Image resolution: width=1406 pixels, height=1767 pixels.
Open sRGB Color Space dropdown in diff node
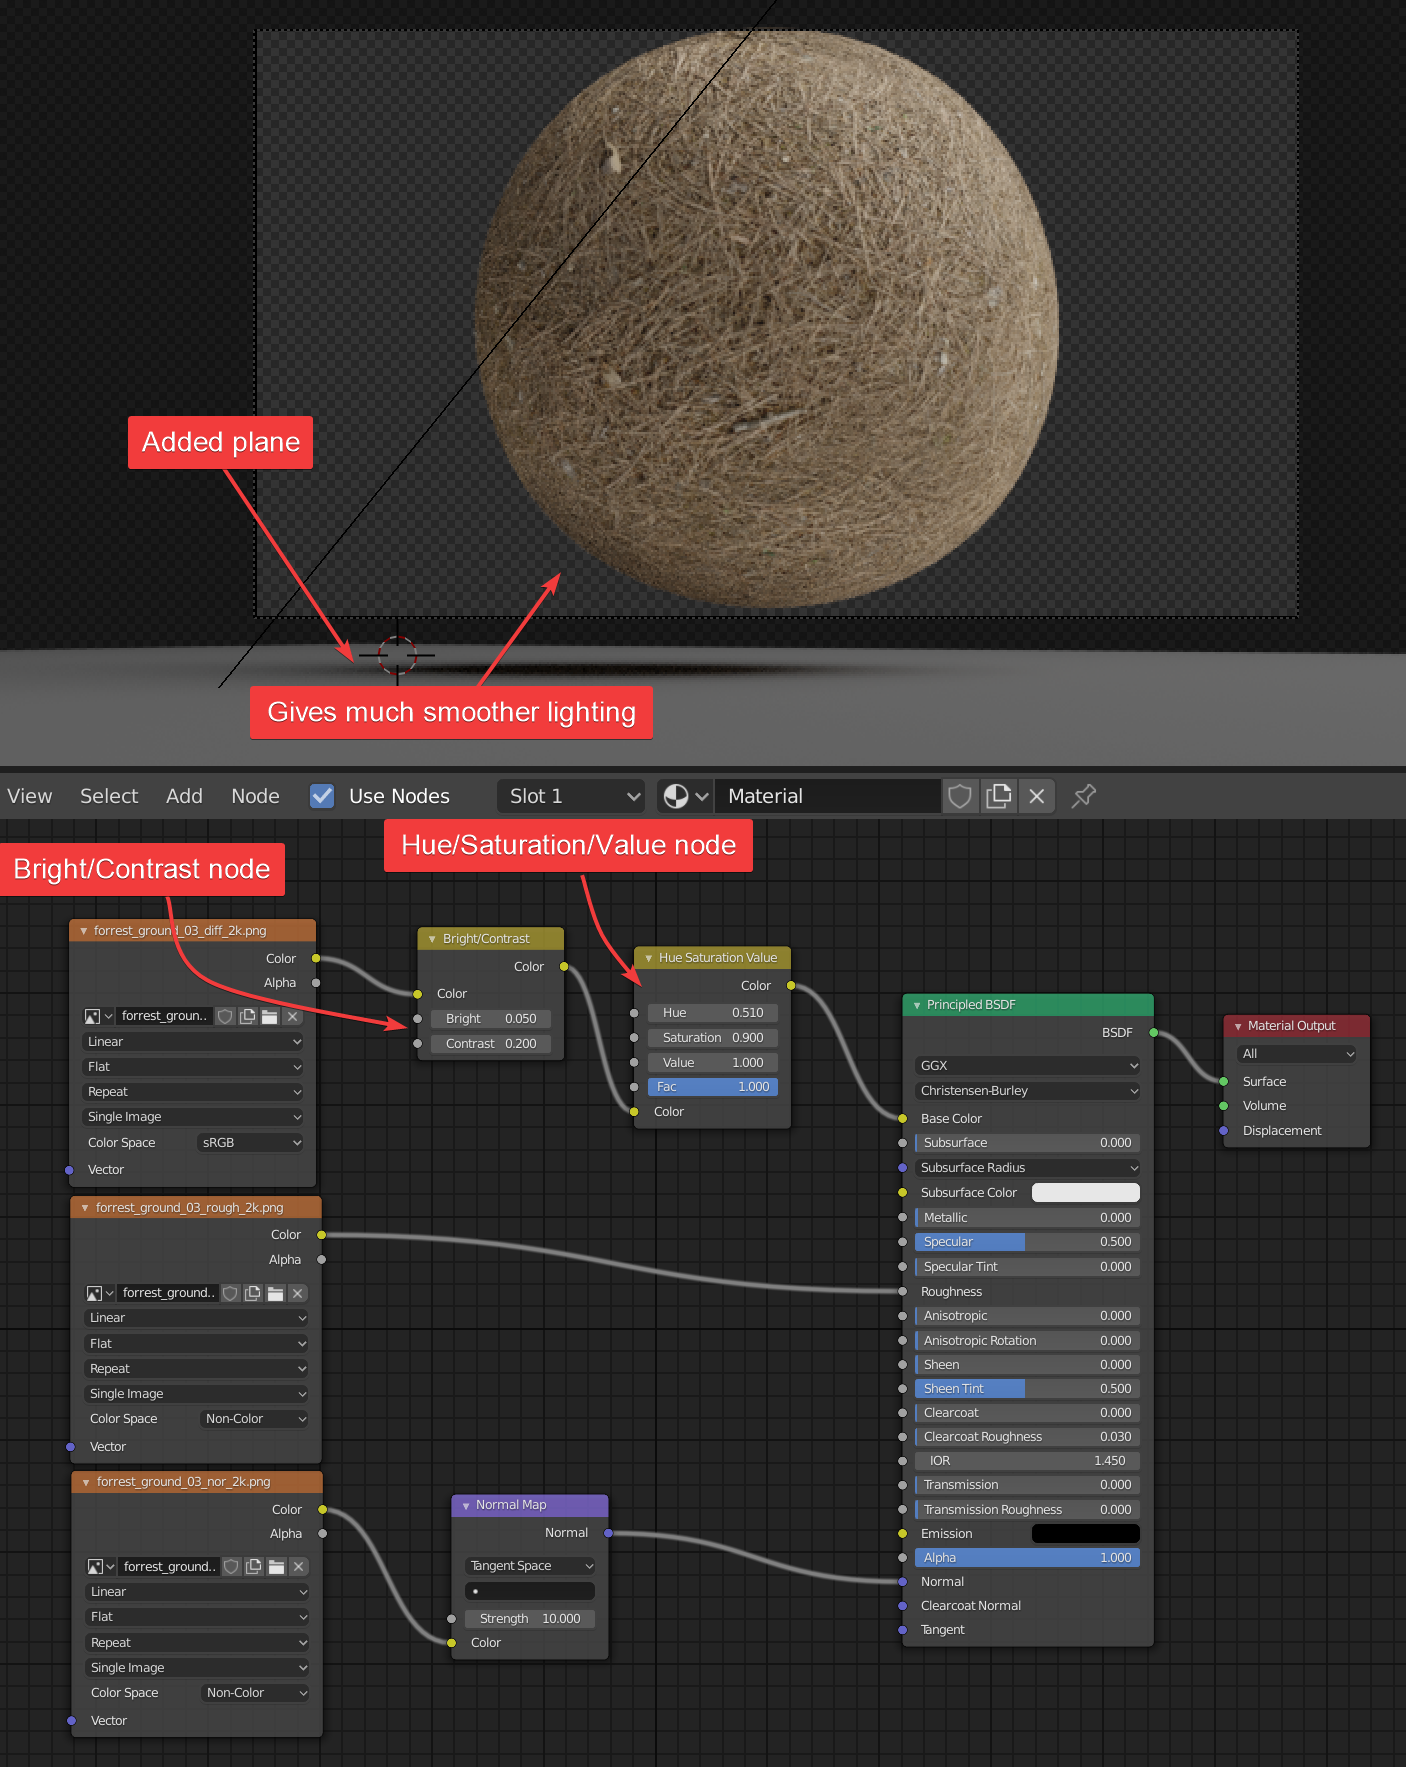[x=250, y=1143]
